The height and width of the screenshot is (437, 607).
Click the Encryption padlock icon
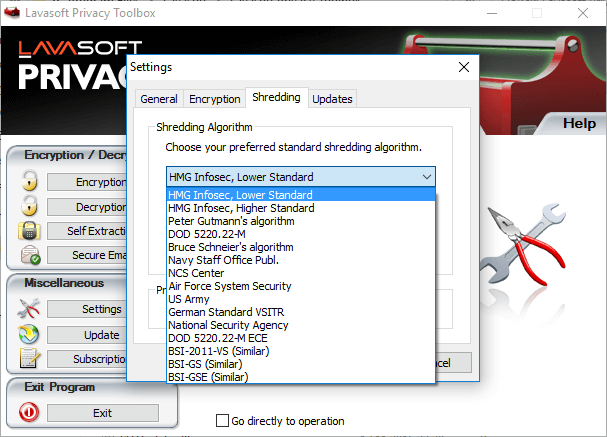pyautogui.click(x=29, y=181)
